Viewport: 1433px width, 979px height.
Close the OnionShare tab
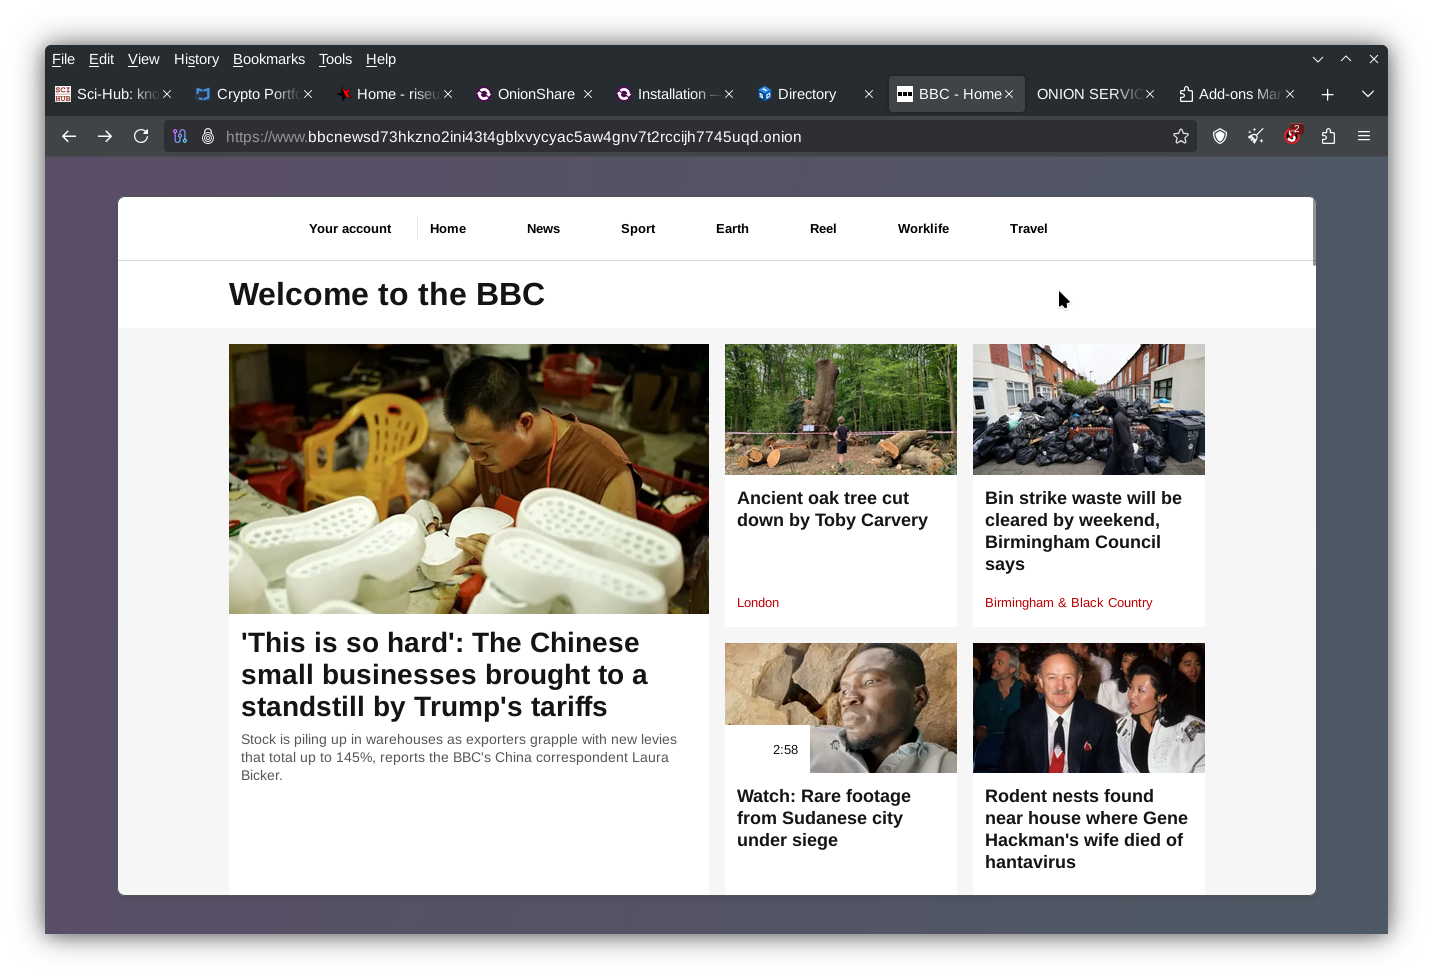pos(588,94)
